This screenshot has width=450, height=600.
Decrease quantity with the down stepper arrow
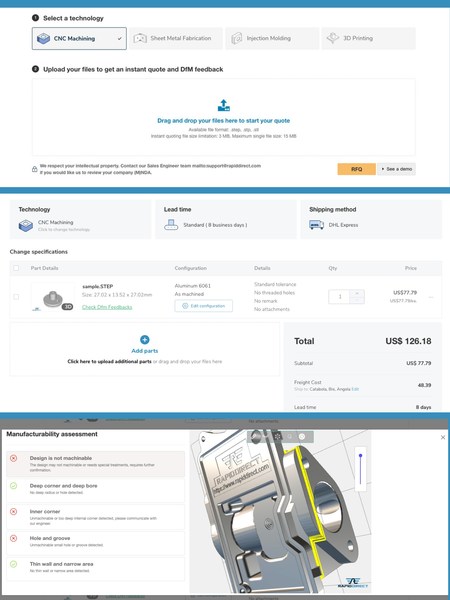357,300
